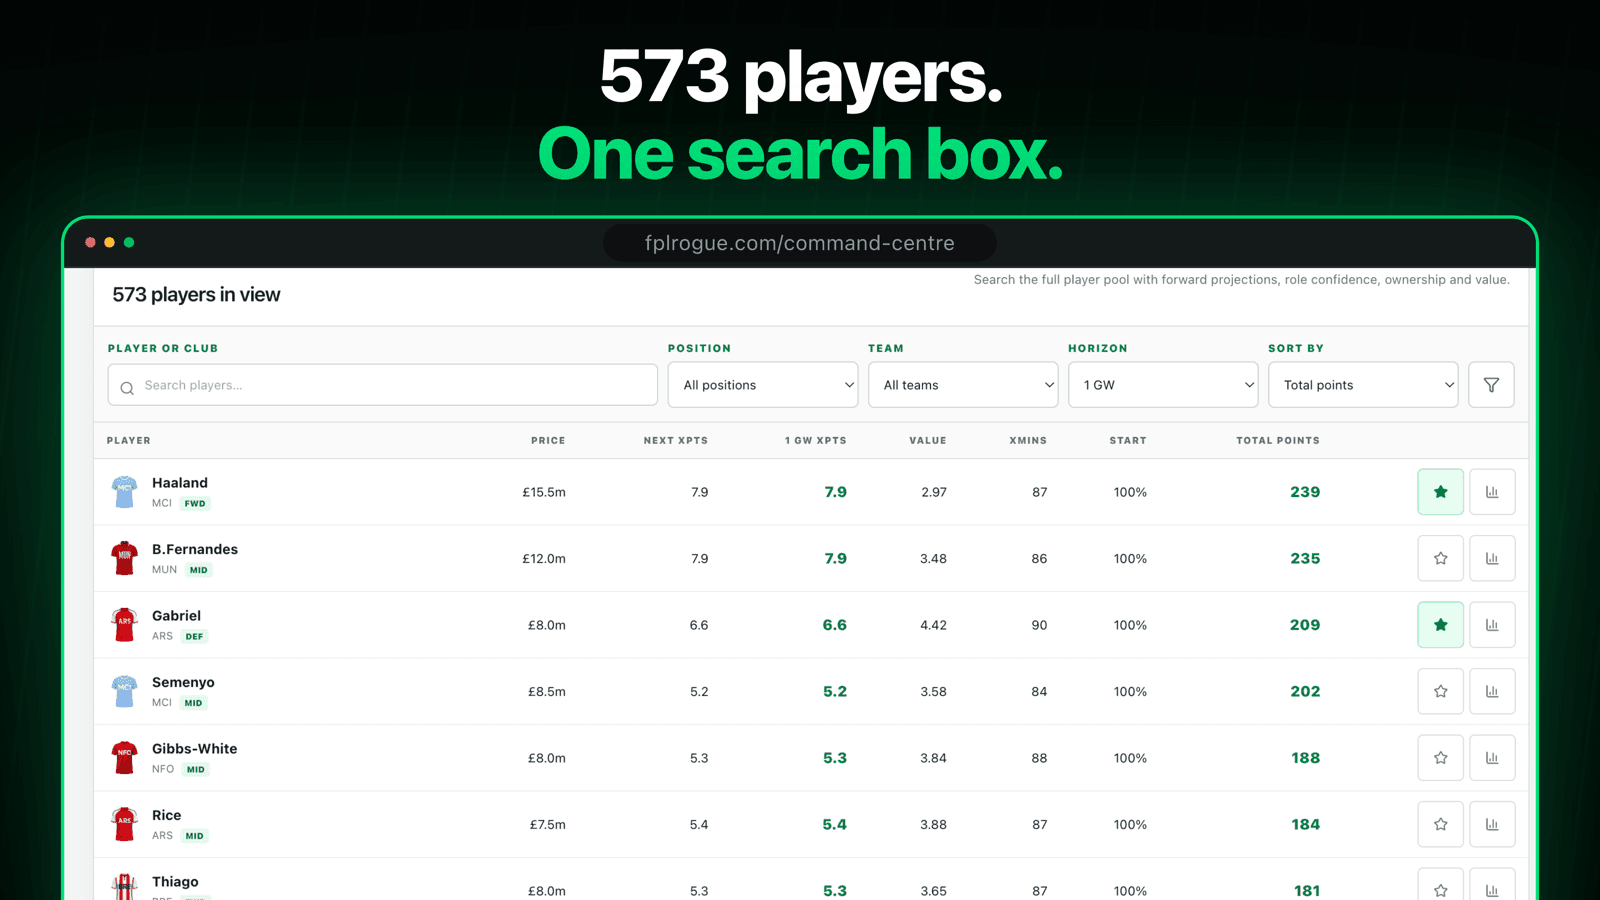Click Semenyo's shirt icon
This screenshot has width=1600, height=900.
[x=124, y=691]
